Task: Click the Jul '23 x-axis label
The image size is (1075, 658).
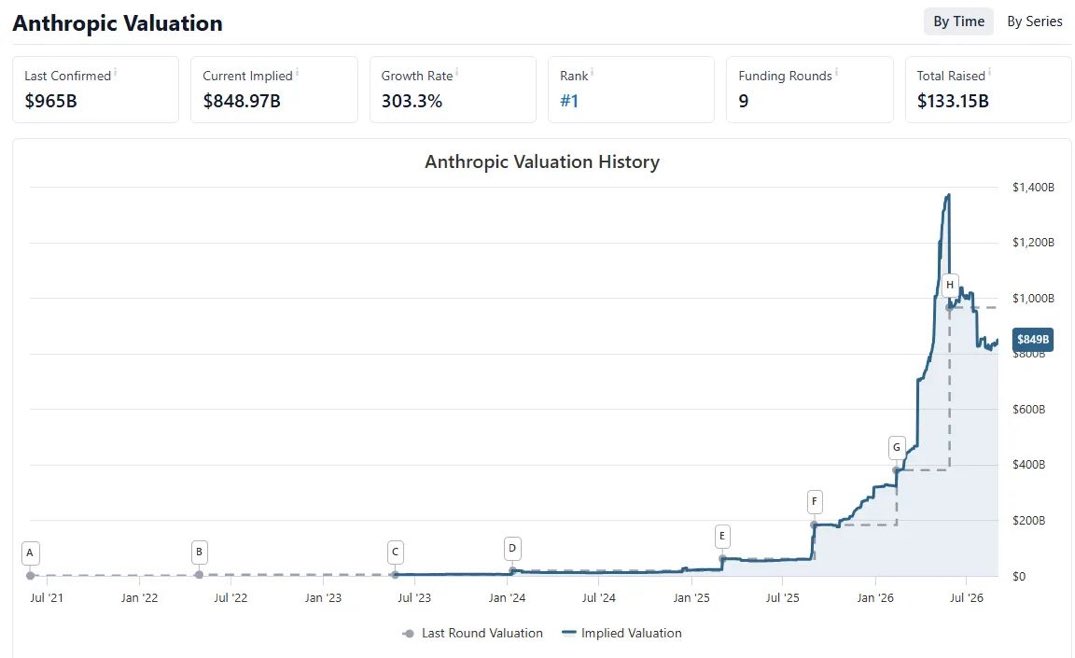Action: (414, 598)
